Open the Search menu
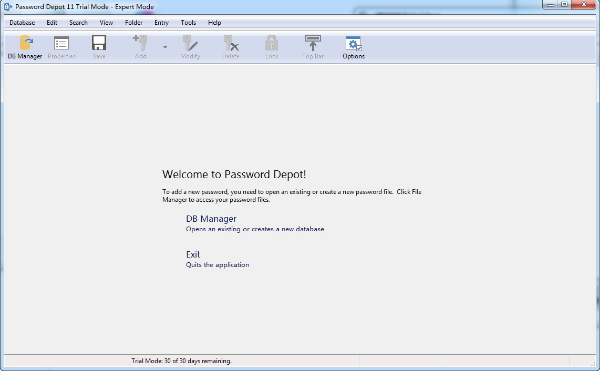600x371 pixels. coord(78,23)
